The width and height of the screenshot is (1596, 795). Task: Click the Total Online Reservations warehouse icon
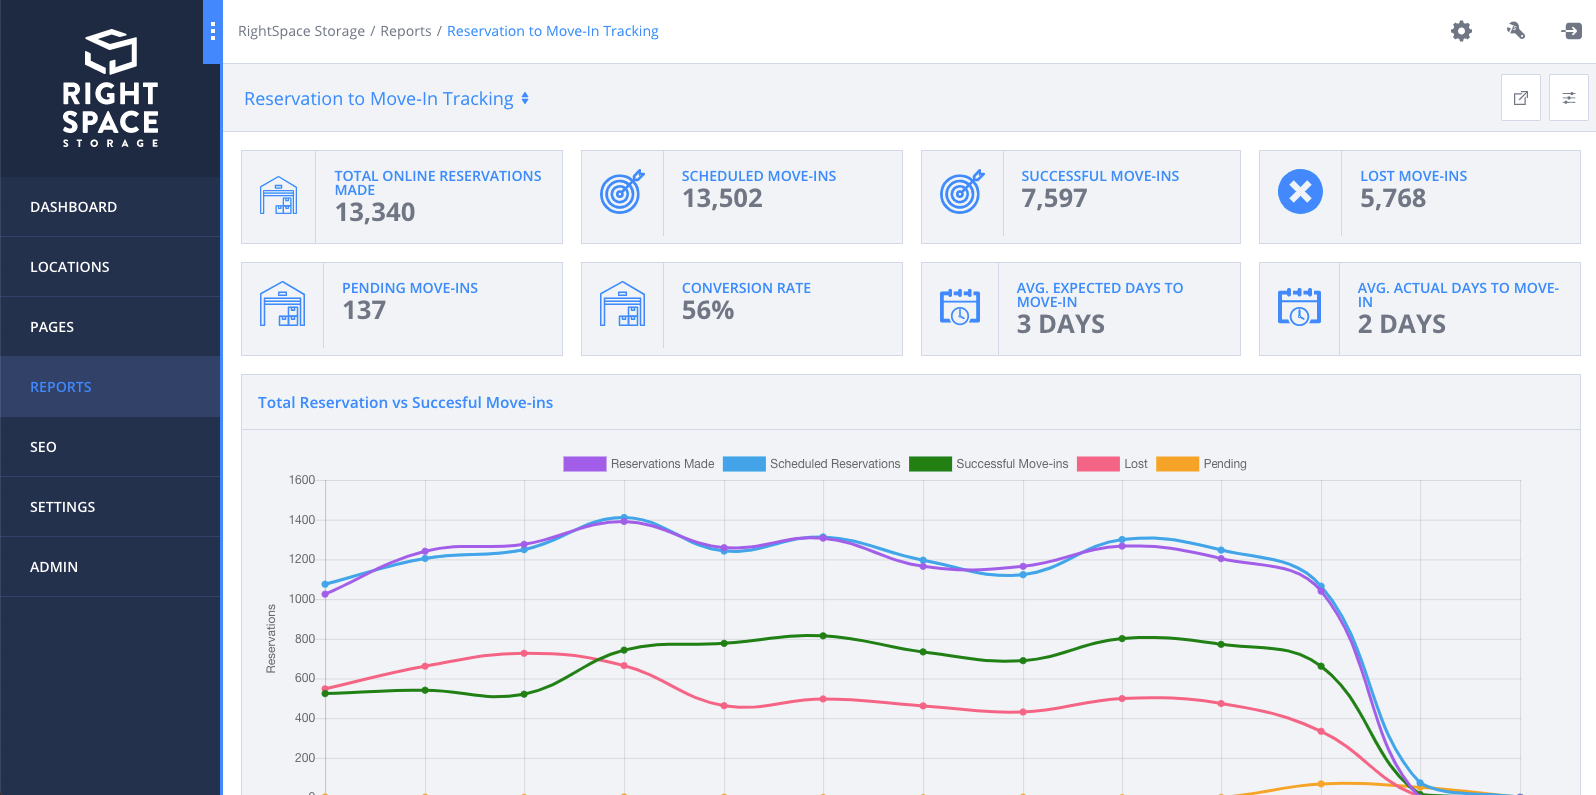279,196
